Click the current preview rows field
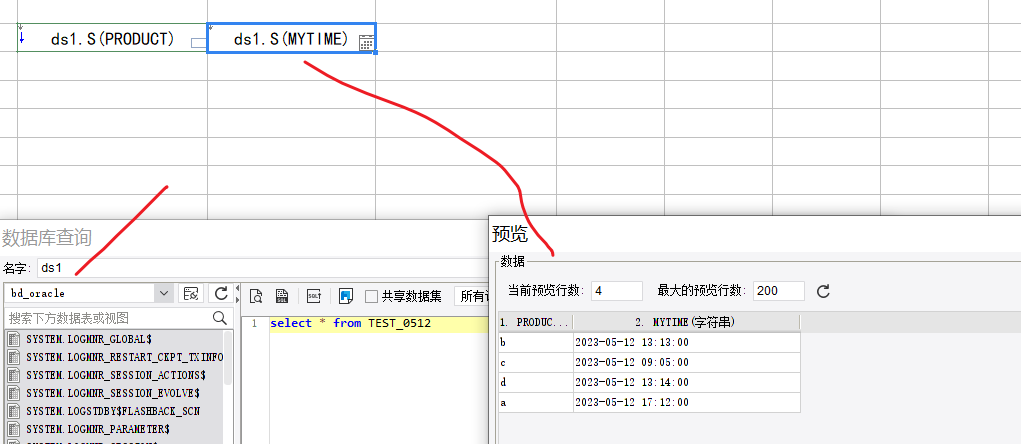The height and width of the screenshot is (444, 1021). [x=617, y=291]
